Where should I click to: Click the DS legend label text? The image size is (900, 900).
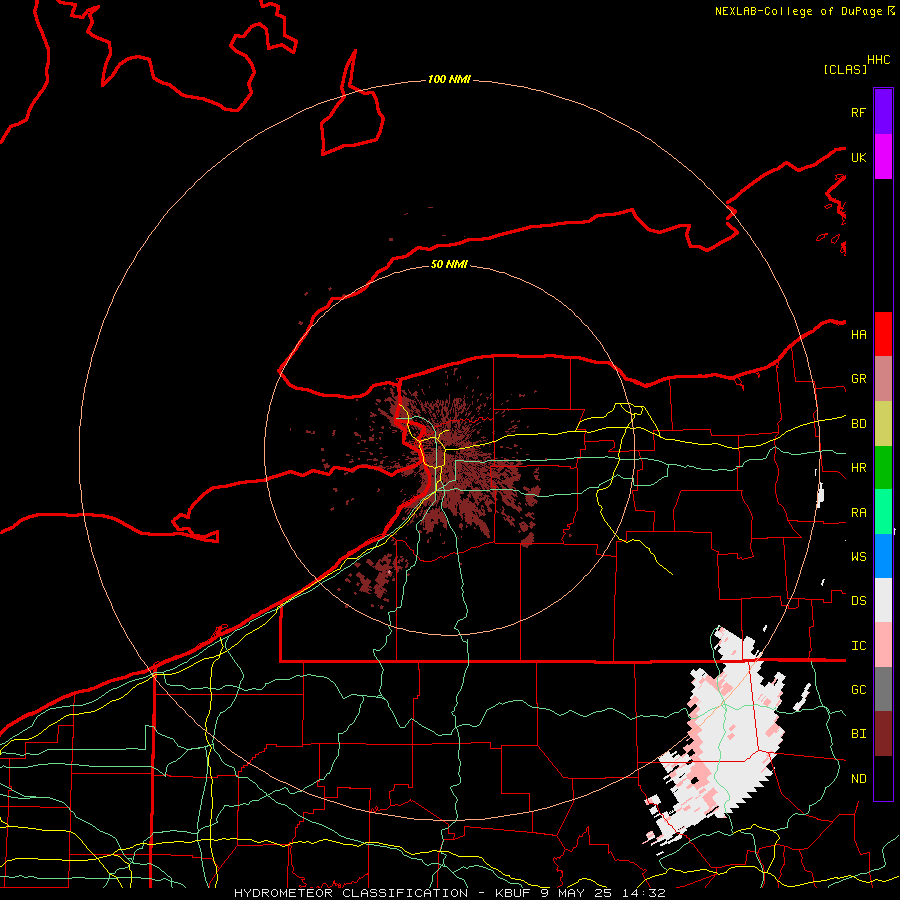[x=859, y=601]
